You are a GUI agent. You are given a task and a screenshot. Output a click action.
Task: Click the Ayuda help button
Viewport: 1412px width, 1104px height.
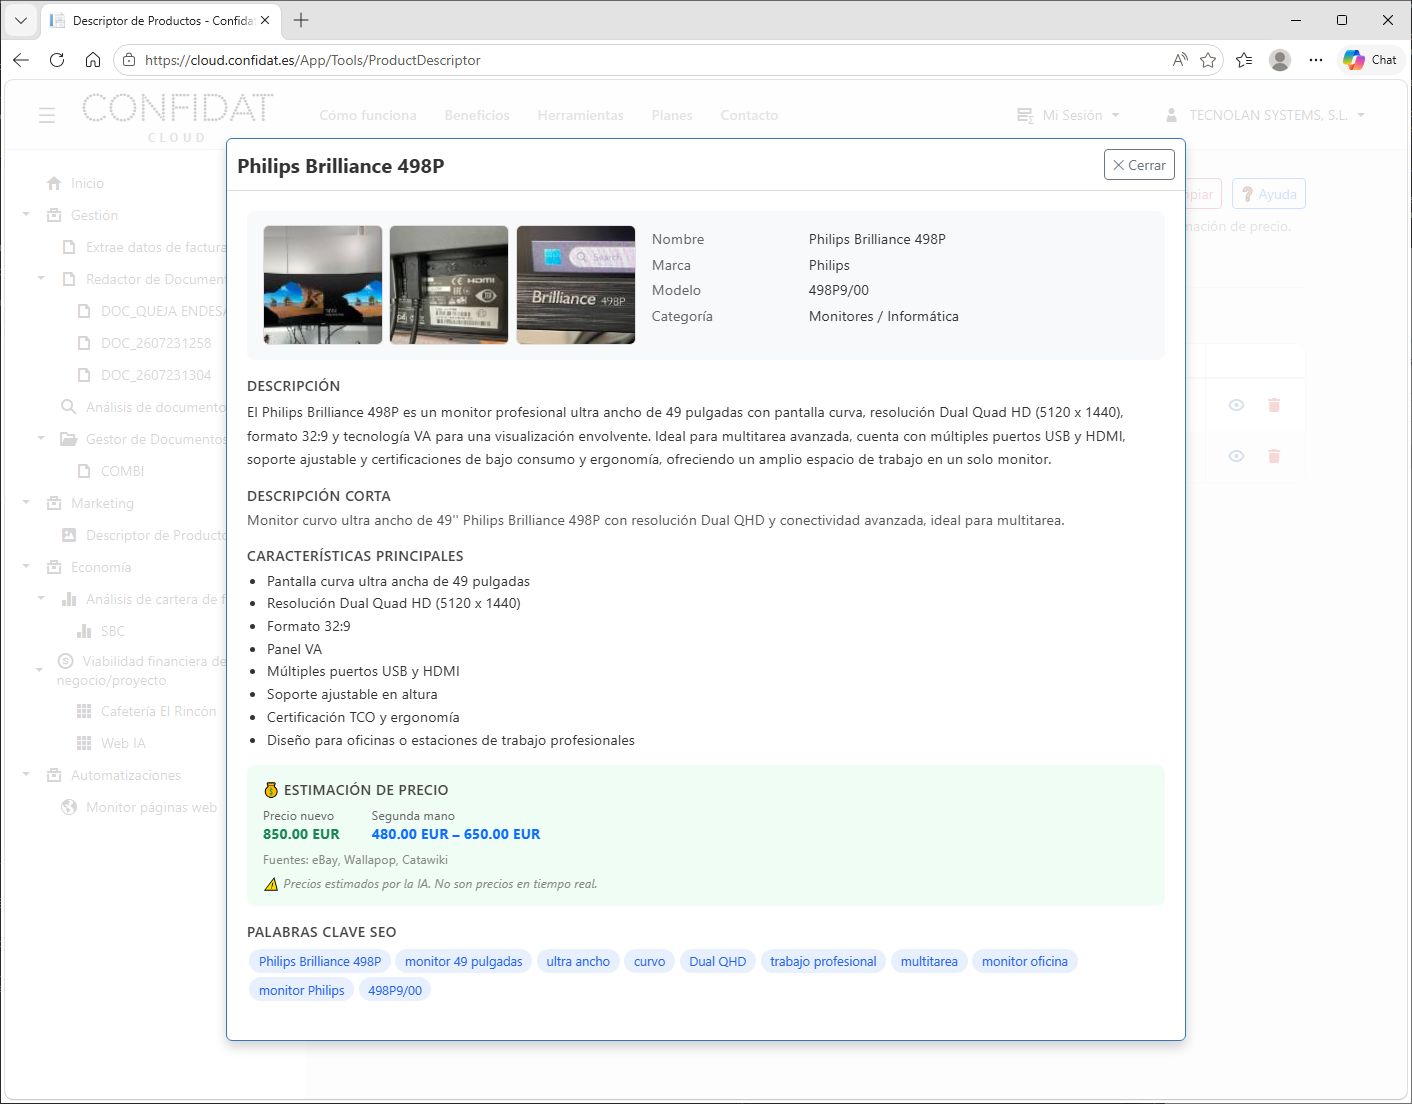tap(1269, 194)
